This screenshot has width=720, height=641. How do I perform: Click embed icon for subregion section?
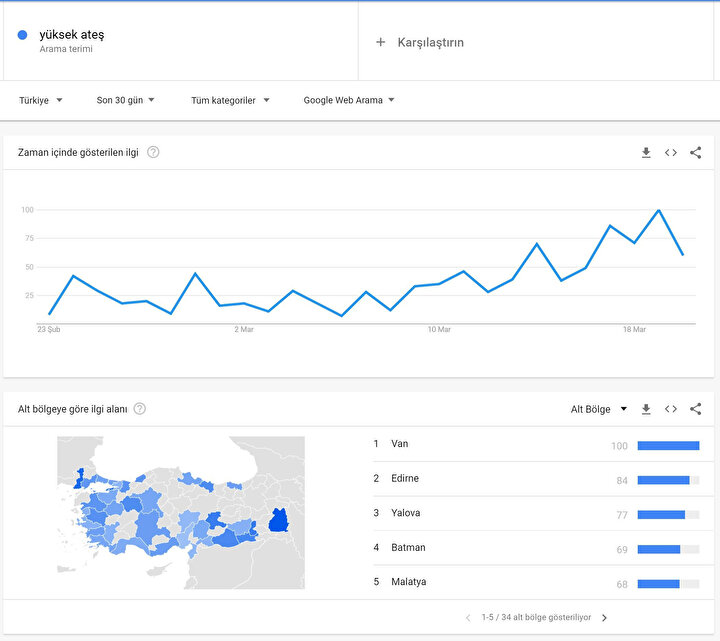click(x=671, y=409)
